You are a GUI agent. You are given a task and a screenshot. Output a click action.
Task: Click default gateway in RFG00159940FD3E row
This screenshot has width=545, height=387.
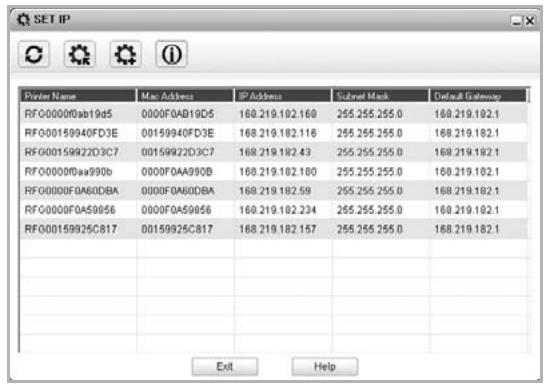(467, 133)
